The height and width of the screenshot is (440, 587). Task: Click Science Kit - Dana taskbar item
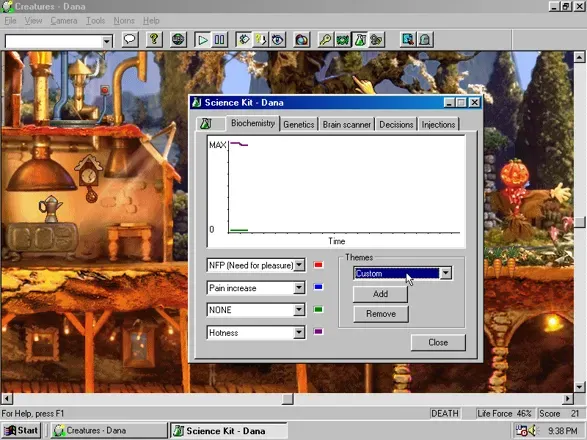point(229,431)
